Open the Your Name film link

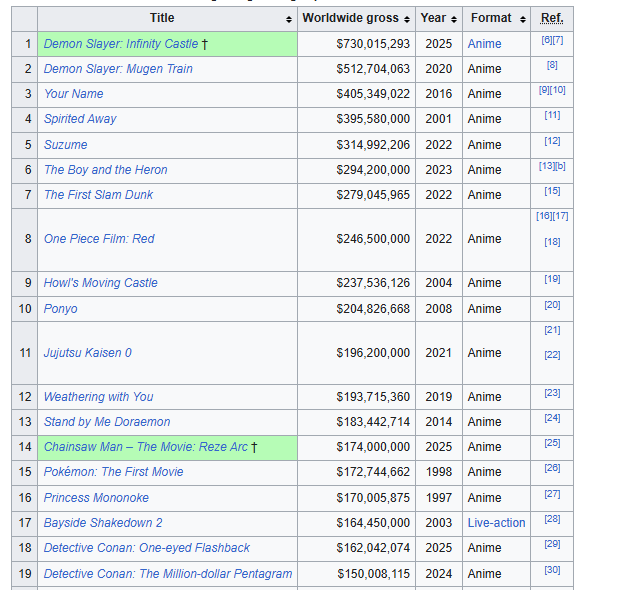tap(74, 94)
